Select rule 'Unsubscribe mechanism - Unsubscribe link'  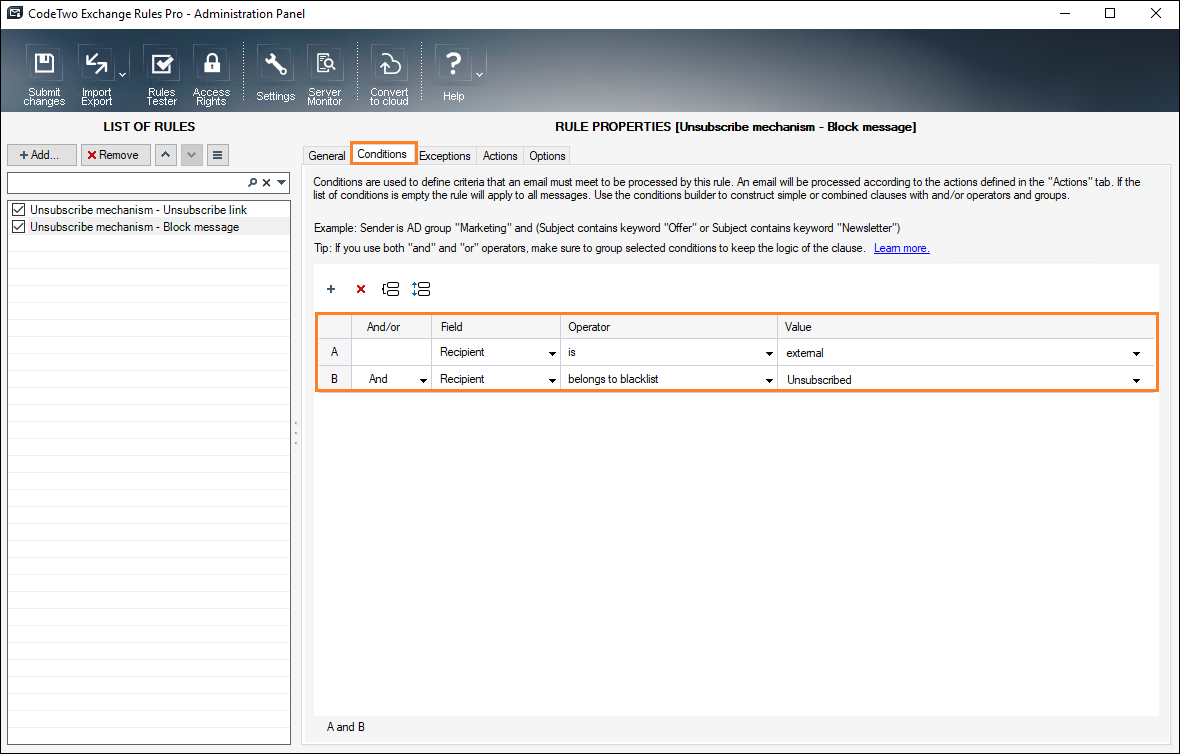pos(138,210)
